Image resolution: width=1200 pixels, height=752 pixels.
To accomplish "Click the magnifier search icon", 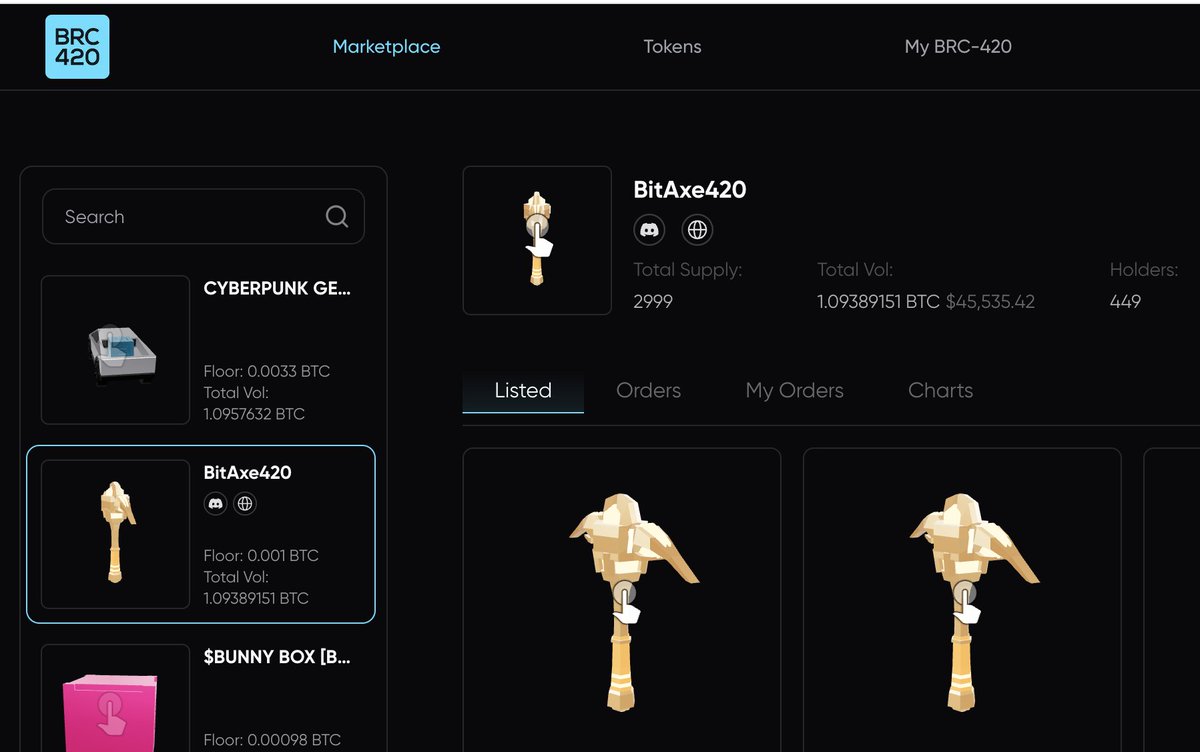I will [337, 217].
